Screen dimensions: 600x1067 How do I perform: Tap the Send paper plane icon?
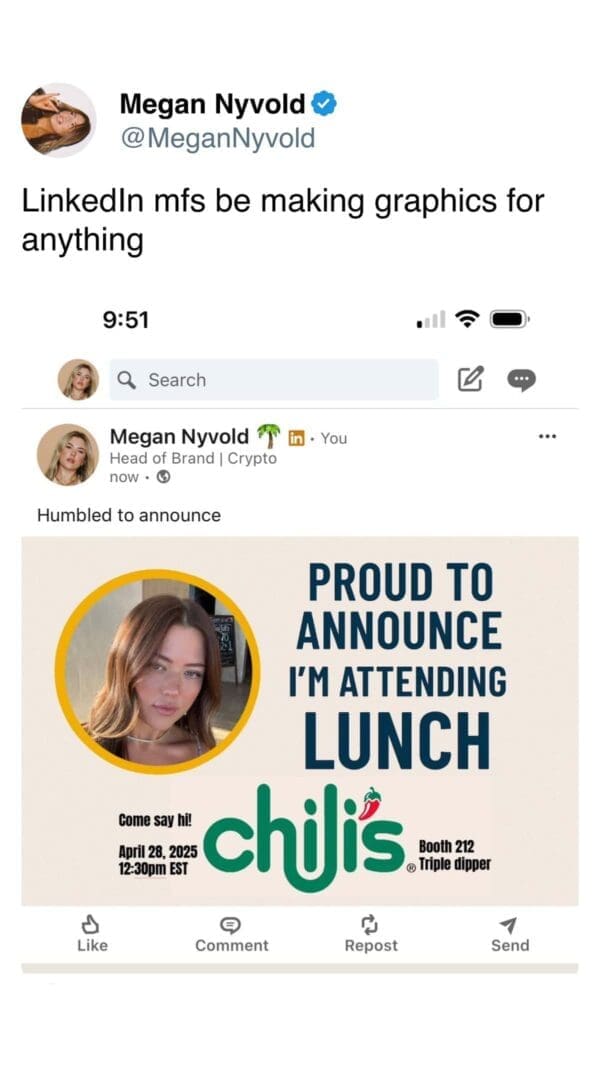pyautogui.click(x=509, y=924)
